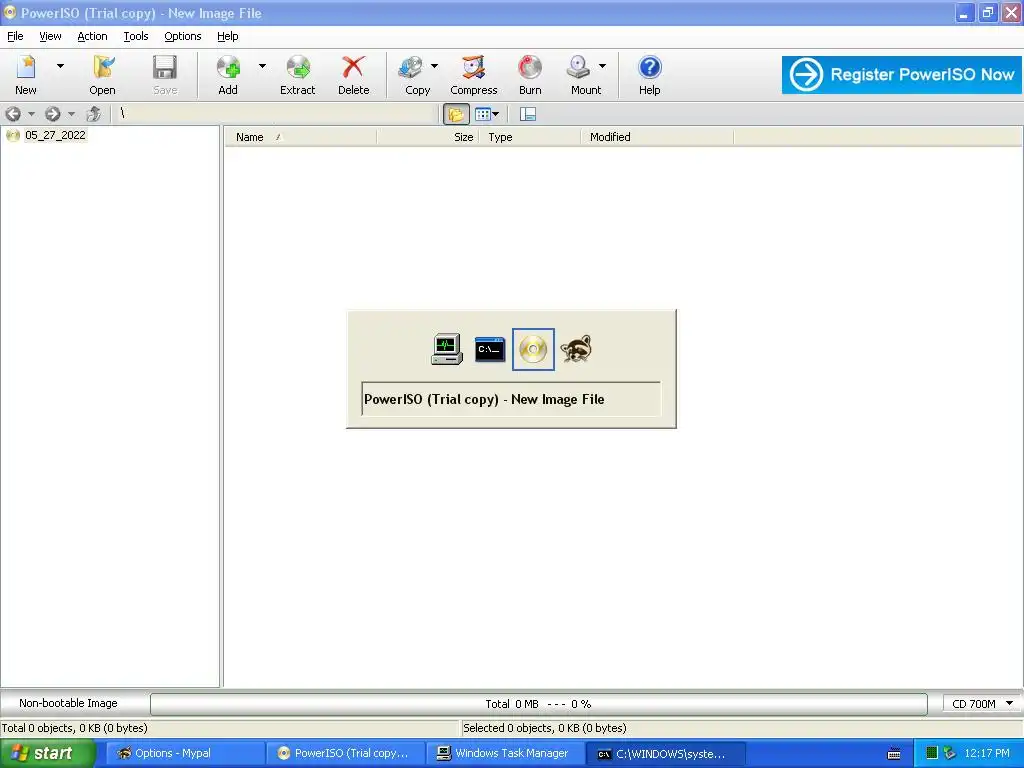Image resolution: width=1024 pixels, height=768 pixels.
Task: Select Task Manager icon in task switcher
Action: pos(447,349)
